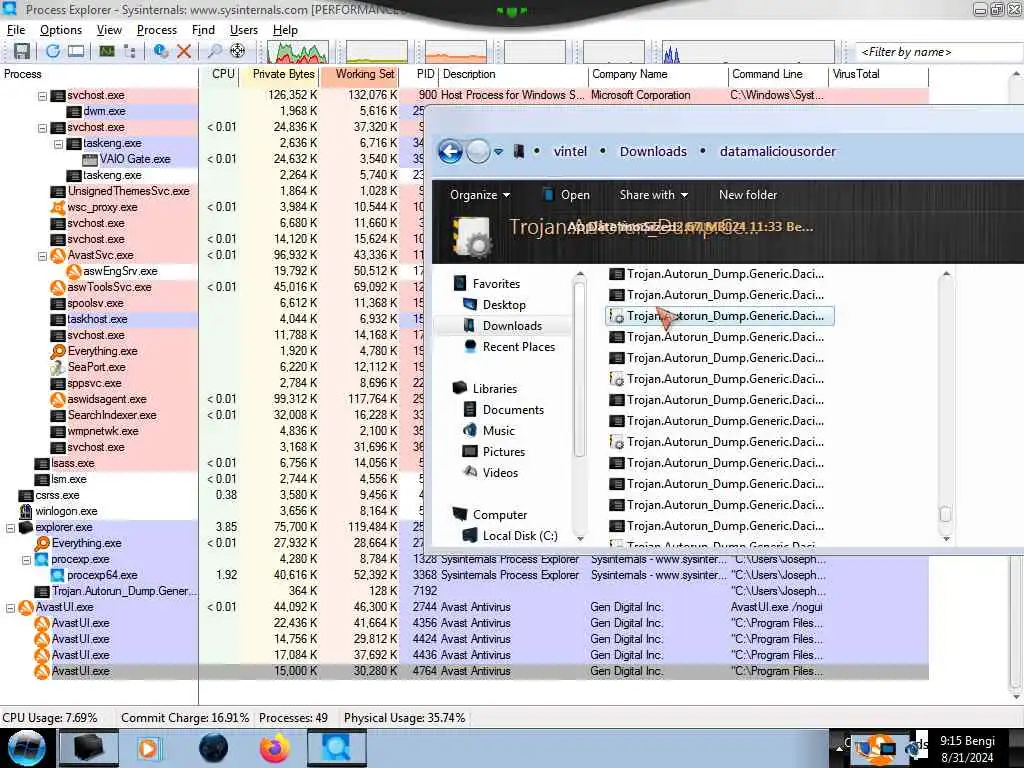Sort by Private Bytes column header

pyautogui.click(x=281, y=74)
